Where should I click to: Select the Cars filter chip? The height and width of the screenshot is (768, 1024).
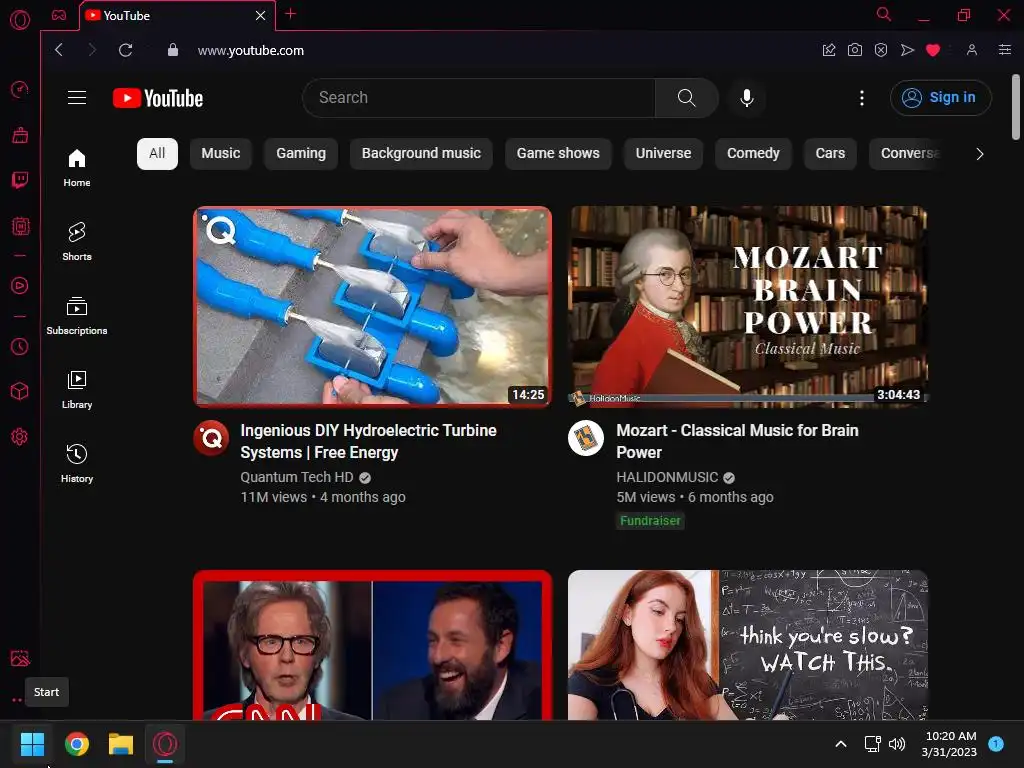coord(830,153)
